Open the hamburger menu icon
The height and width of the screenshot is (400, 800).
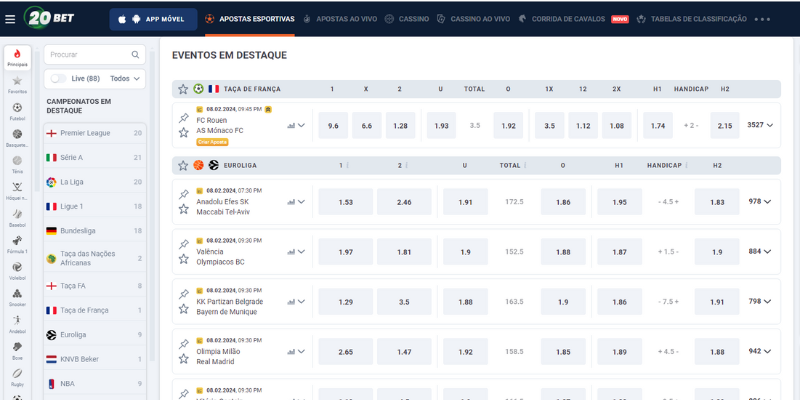pos(10,19)
